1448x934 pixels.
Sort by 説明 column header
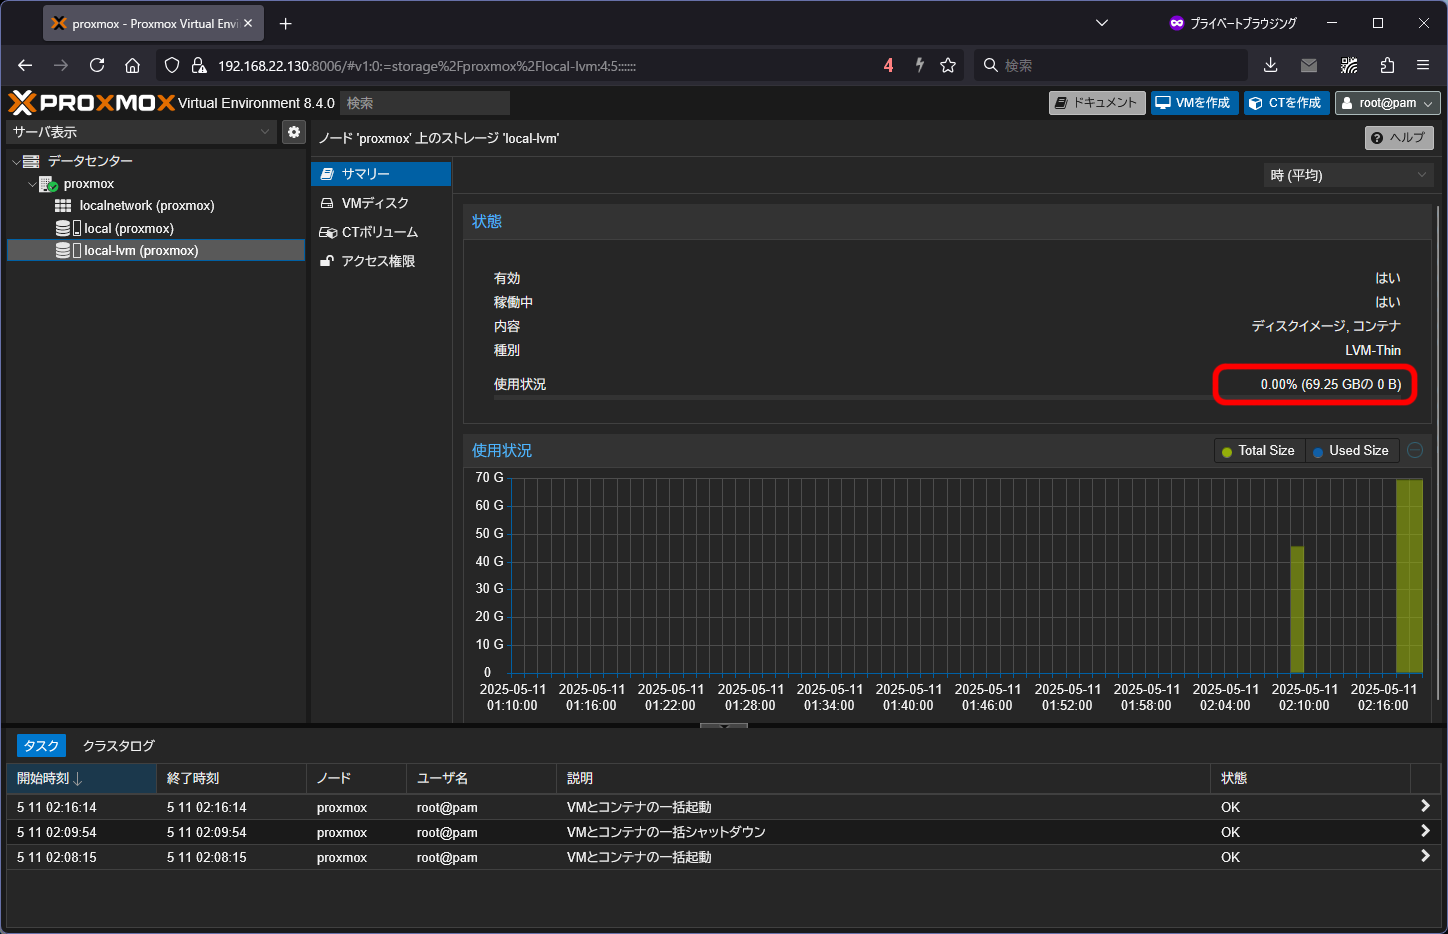pos(884,778)
